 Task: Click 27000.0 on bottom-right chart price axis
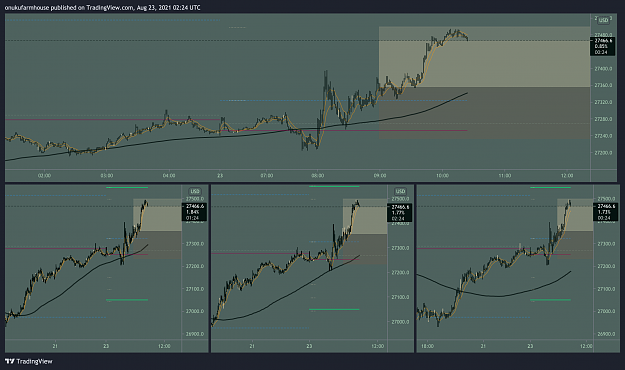606,311
